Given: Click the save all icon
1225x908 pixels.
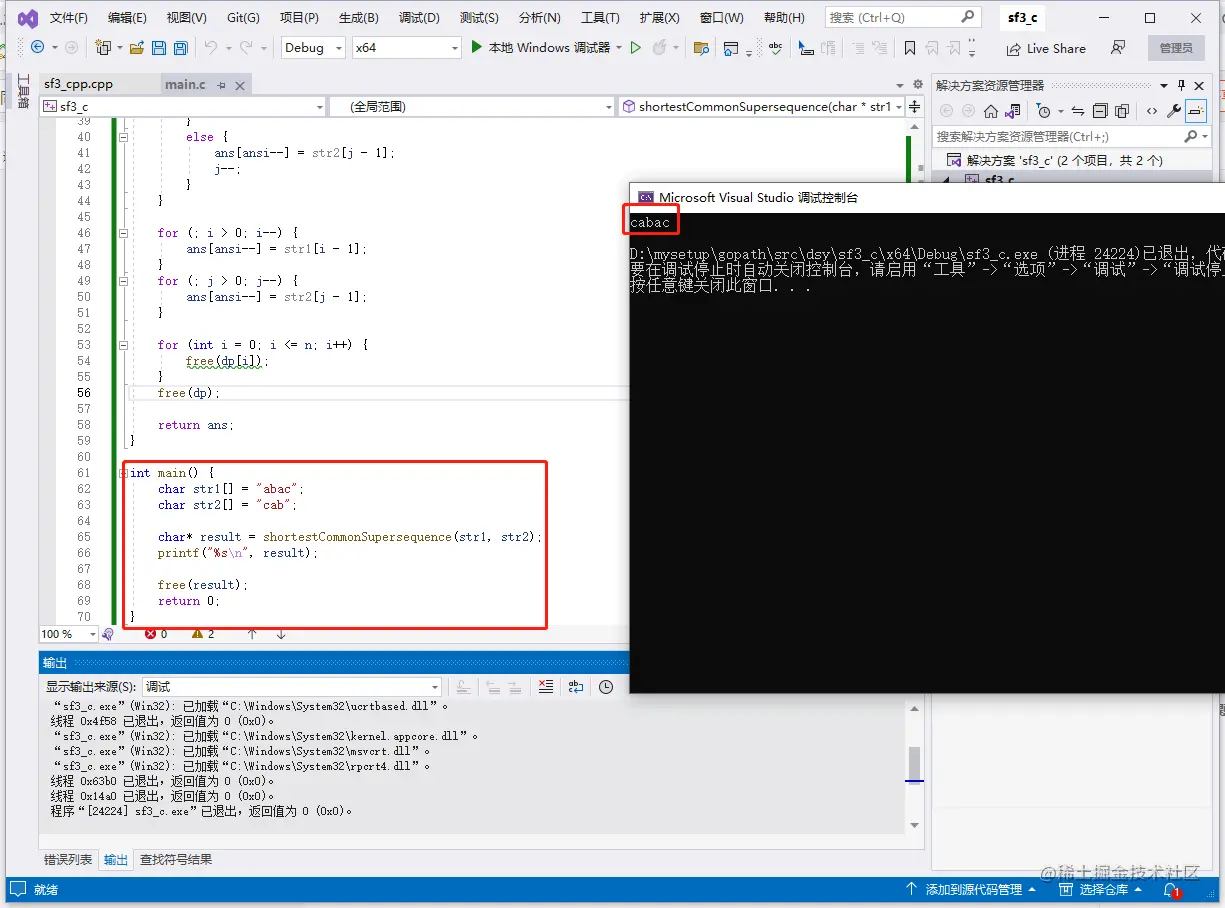Looking at the screenshot, I should pos(180,47).
